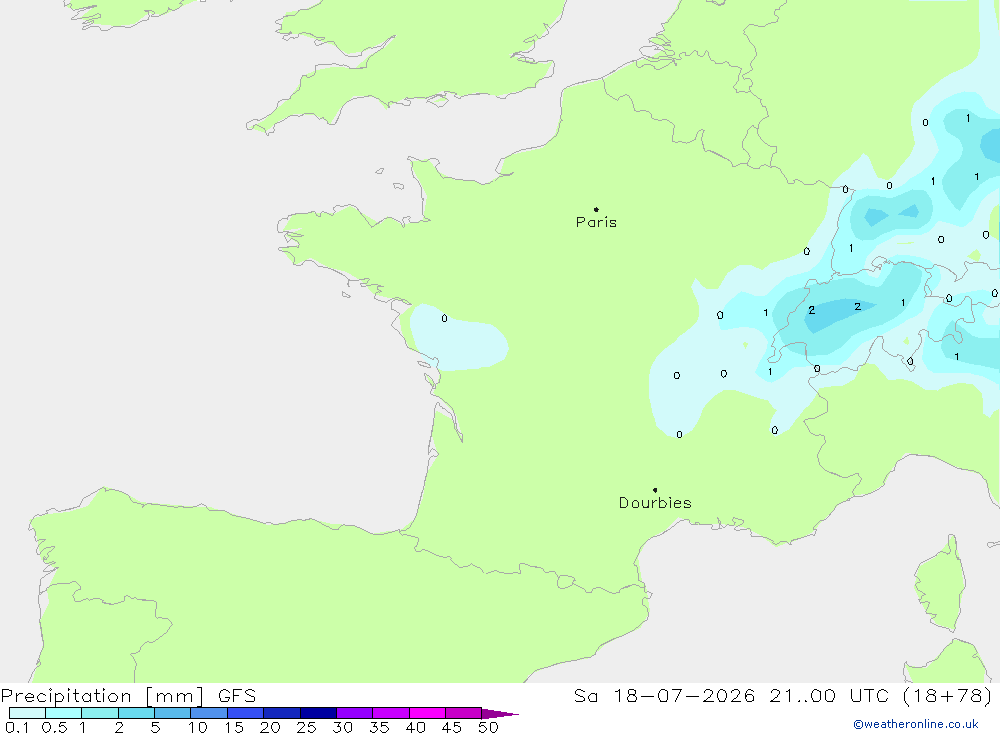
Task: Click the 'Precipitation [mm]' title text
Action: 102,696
